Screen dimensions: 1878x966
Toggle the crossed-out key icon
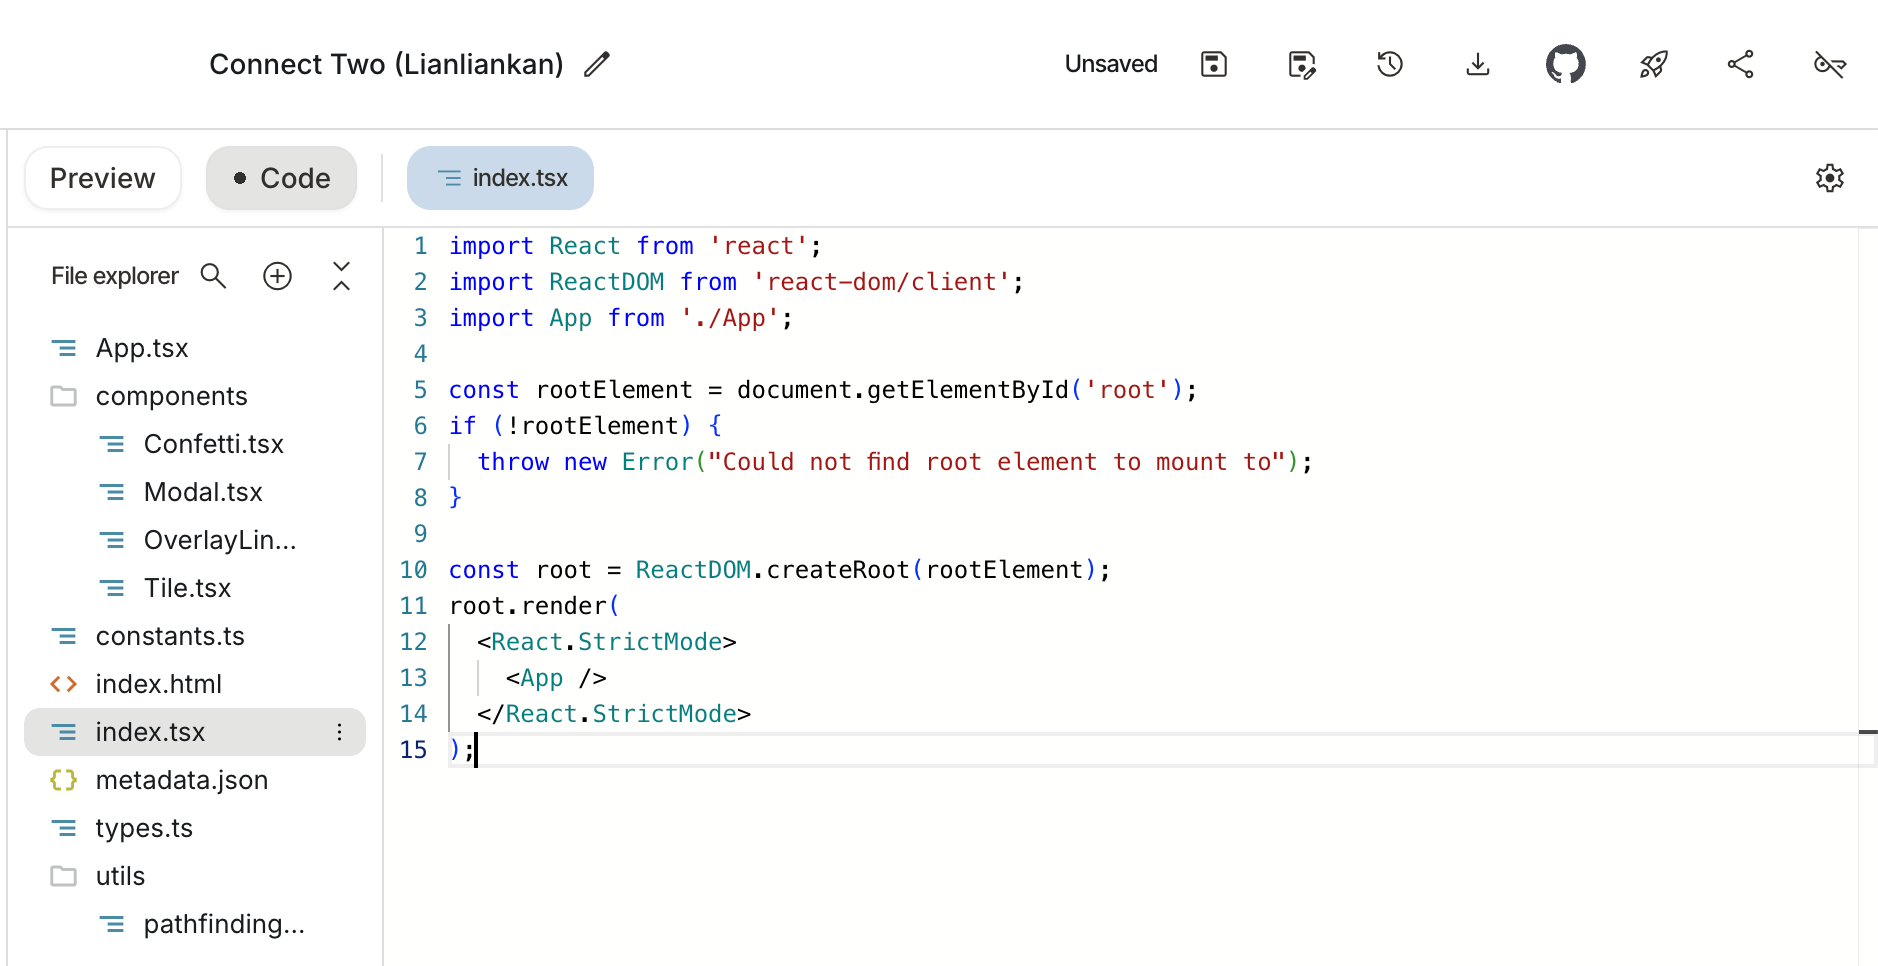pyautogui.click(x=1829, y=64)
